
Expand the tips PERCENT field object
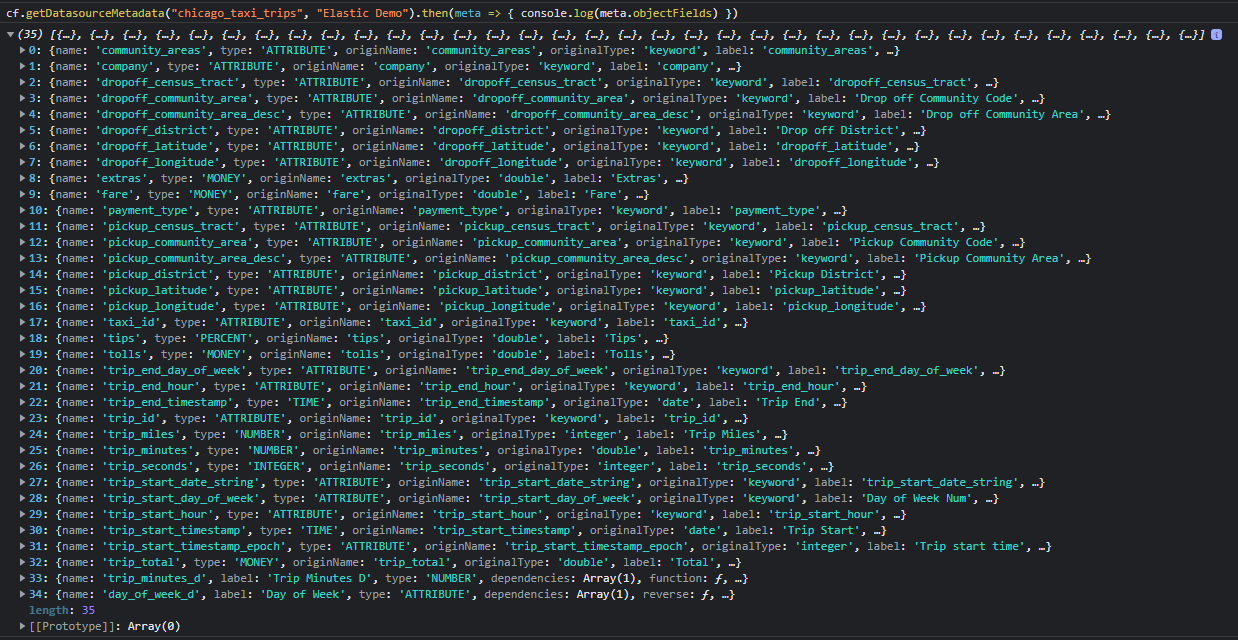pos(22,337)
